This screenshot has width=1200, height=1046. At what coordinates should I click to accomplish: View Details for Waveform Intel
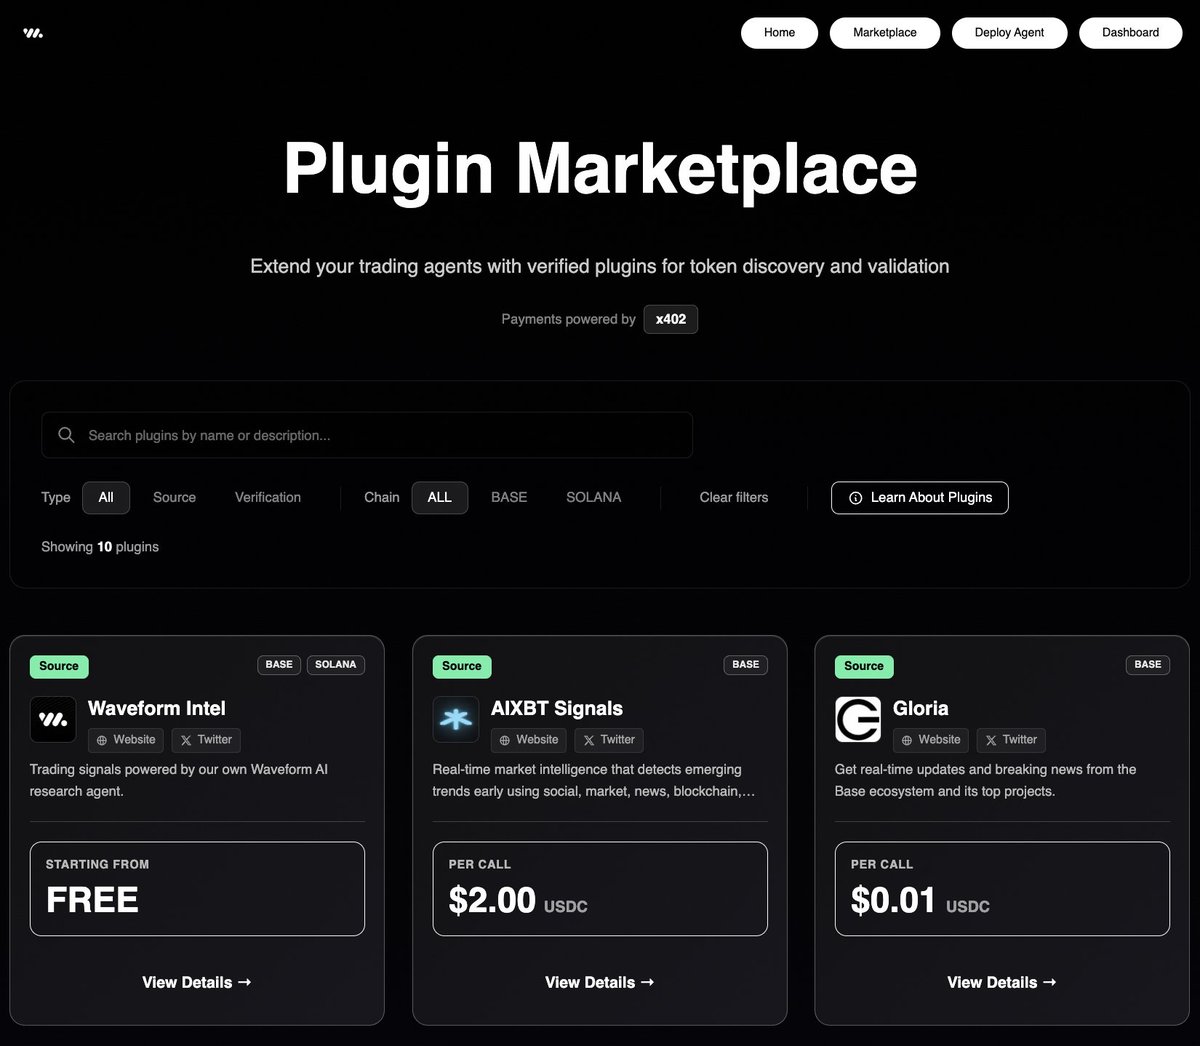point(197,982)
